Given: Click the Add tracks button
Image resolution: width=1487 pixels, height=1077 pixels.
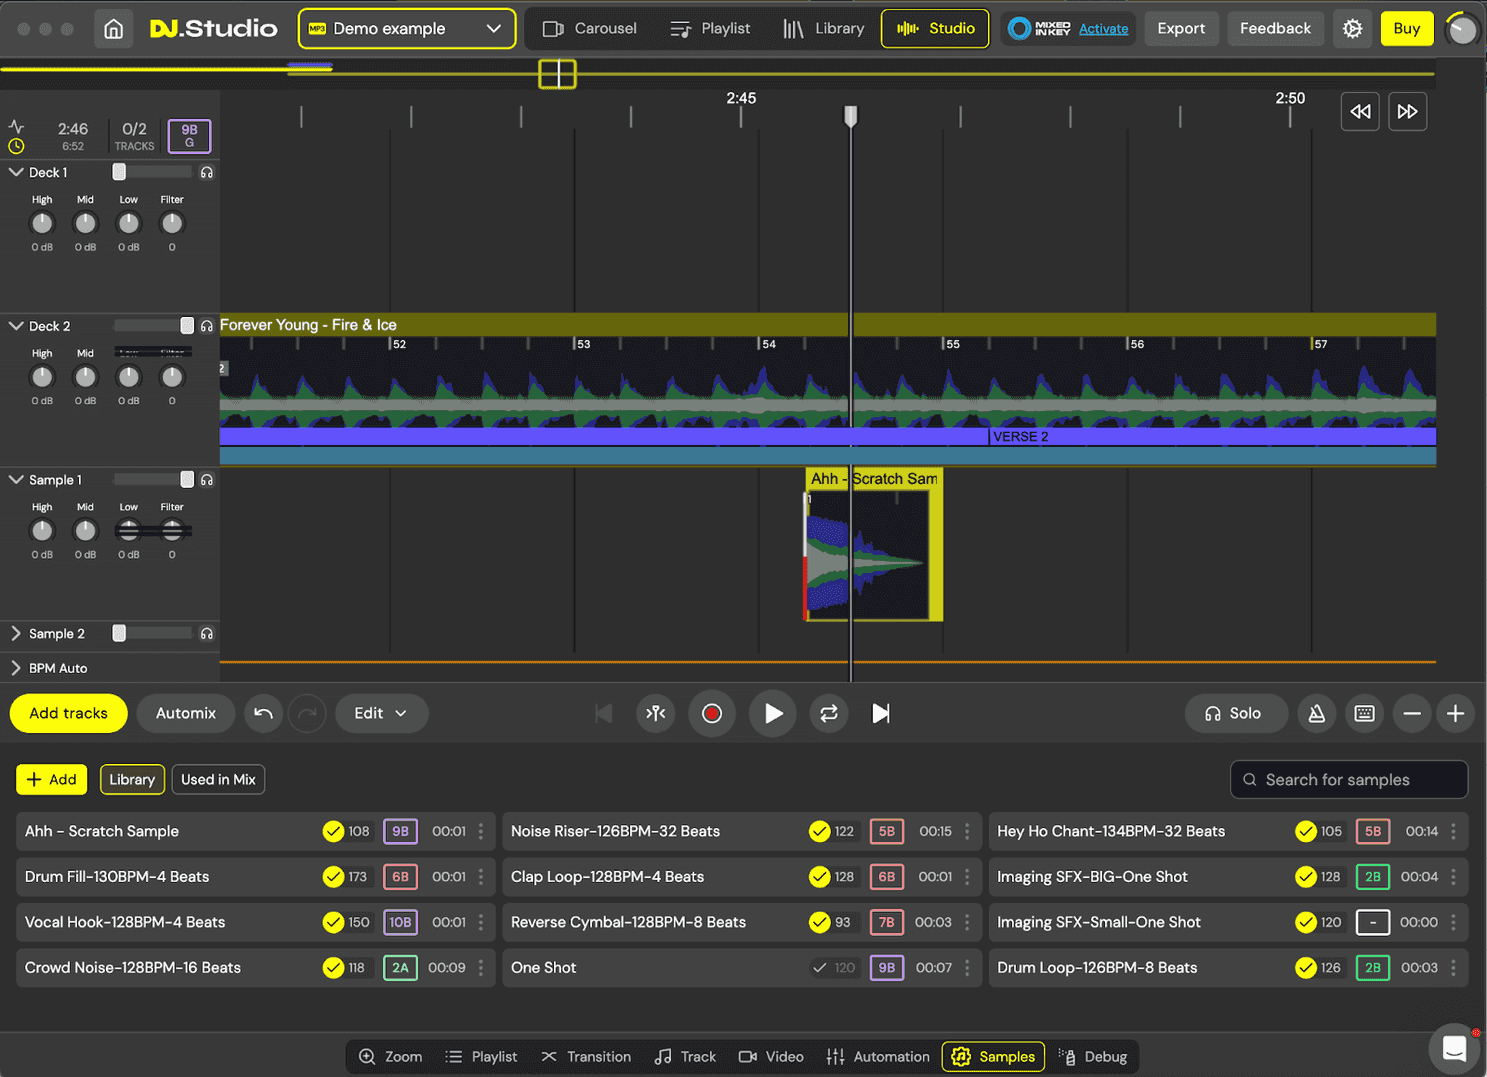Looking at the screenshot, I should pos(68,713).
